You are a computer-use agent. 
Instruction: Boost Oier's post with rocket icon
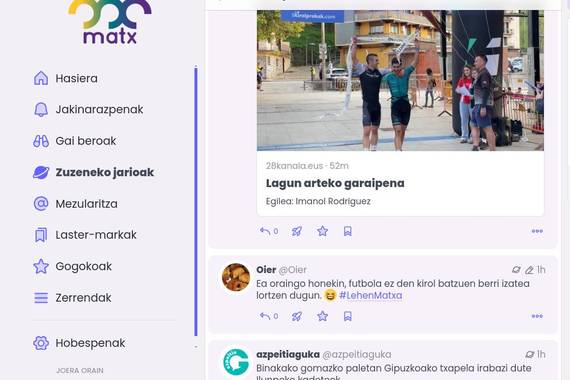point(297,316)
